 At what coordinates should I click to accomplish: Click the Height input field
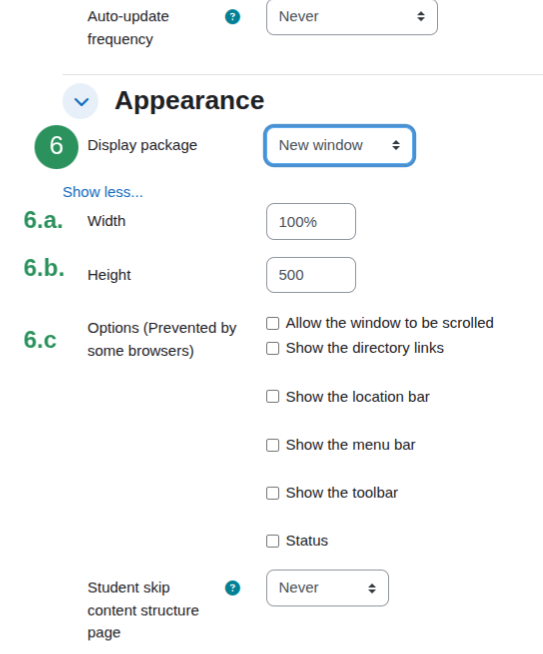click(x=311, y=275)
